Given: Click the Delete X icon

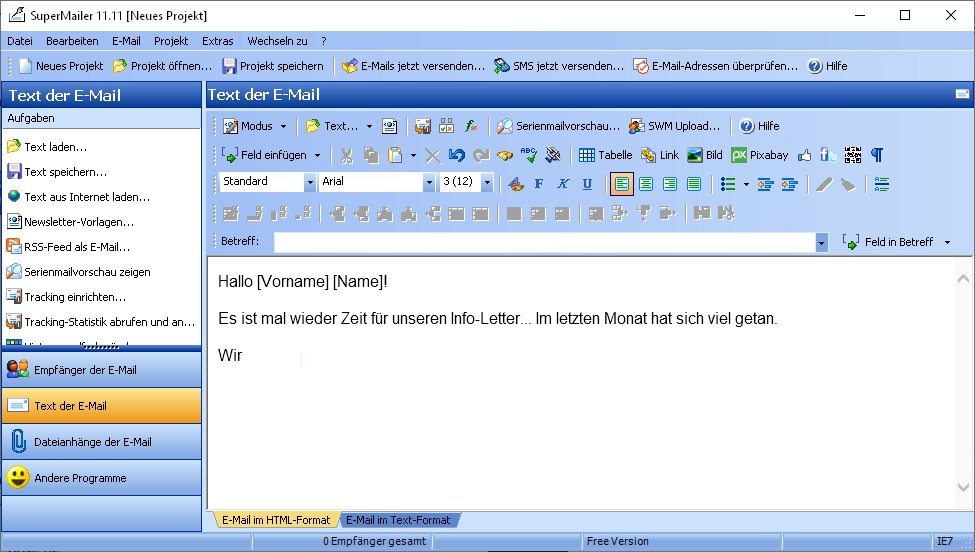Looking at the screenshot, I should tap(433, 155).
